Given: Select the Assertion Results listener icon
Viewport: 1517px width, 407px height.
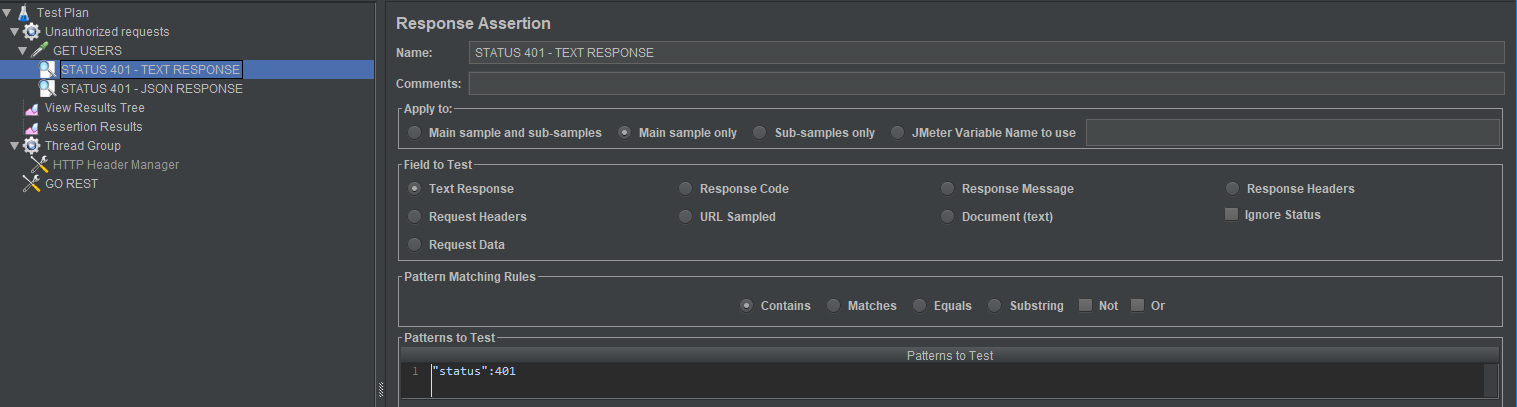Looking at the screenshot, I should (x=31, y=127).
